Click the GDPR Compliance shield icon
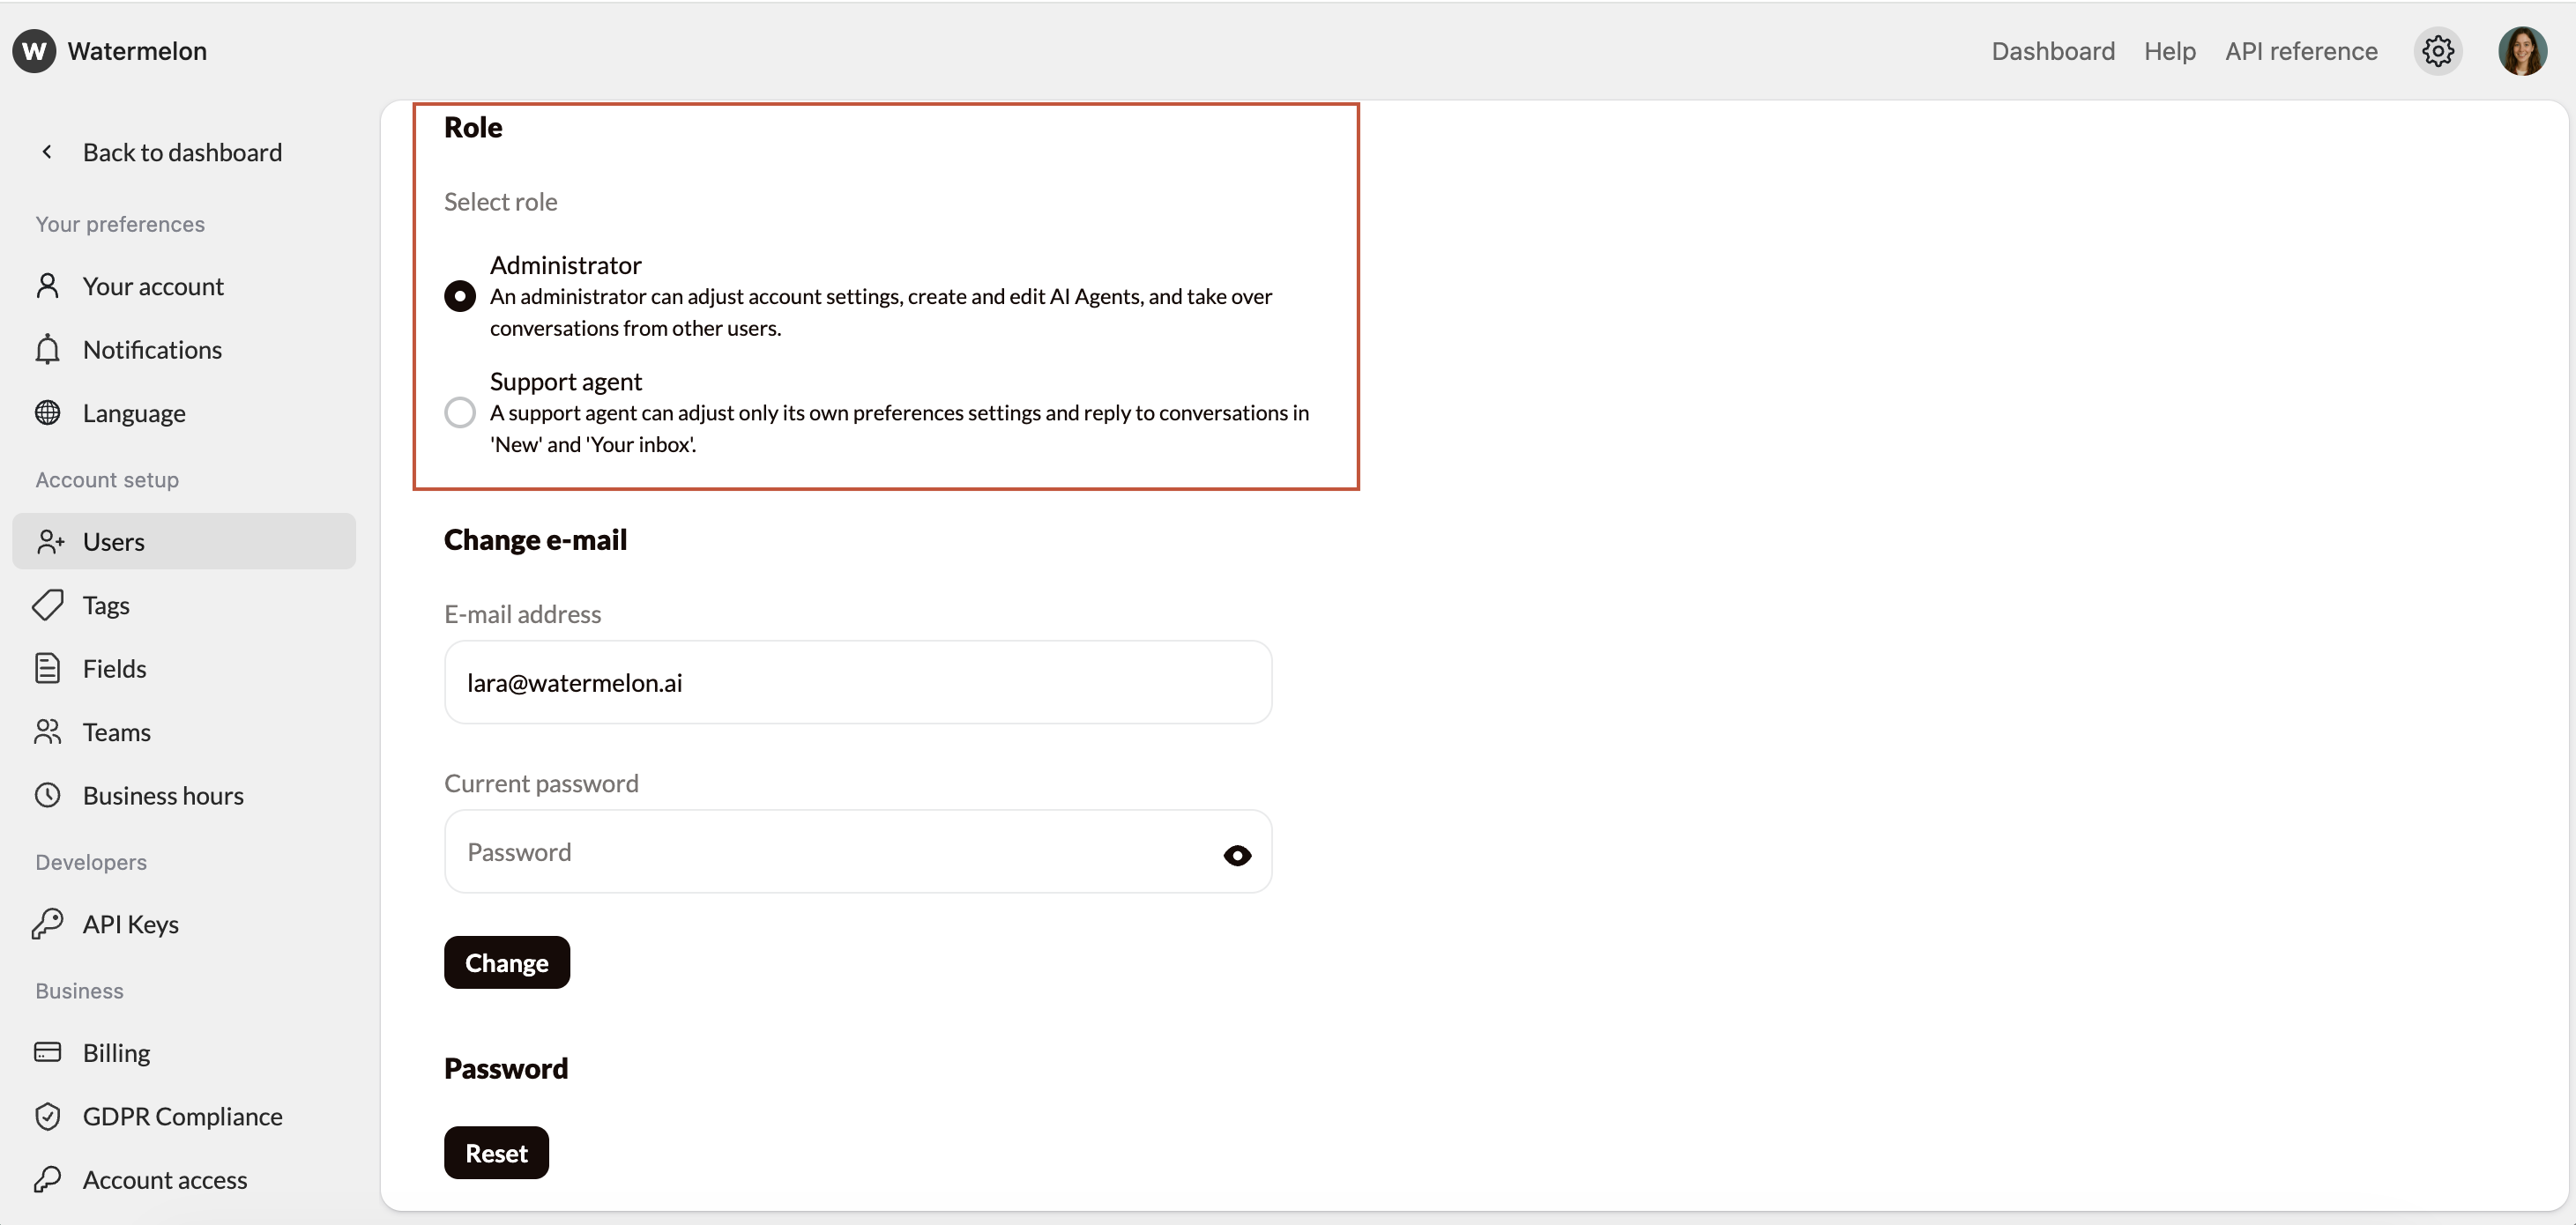This screenshot has height=1225, width=2576. click(x=47, y=1116)
